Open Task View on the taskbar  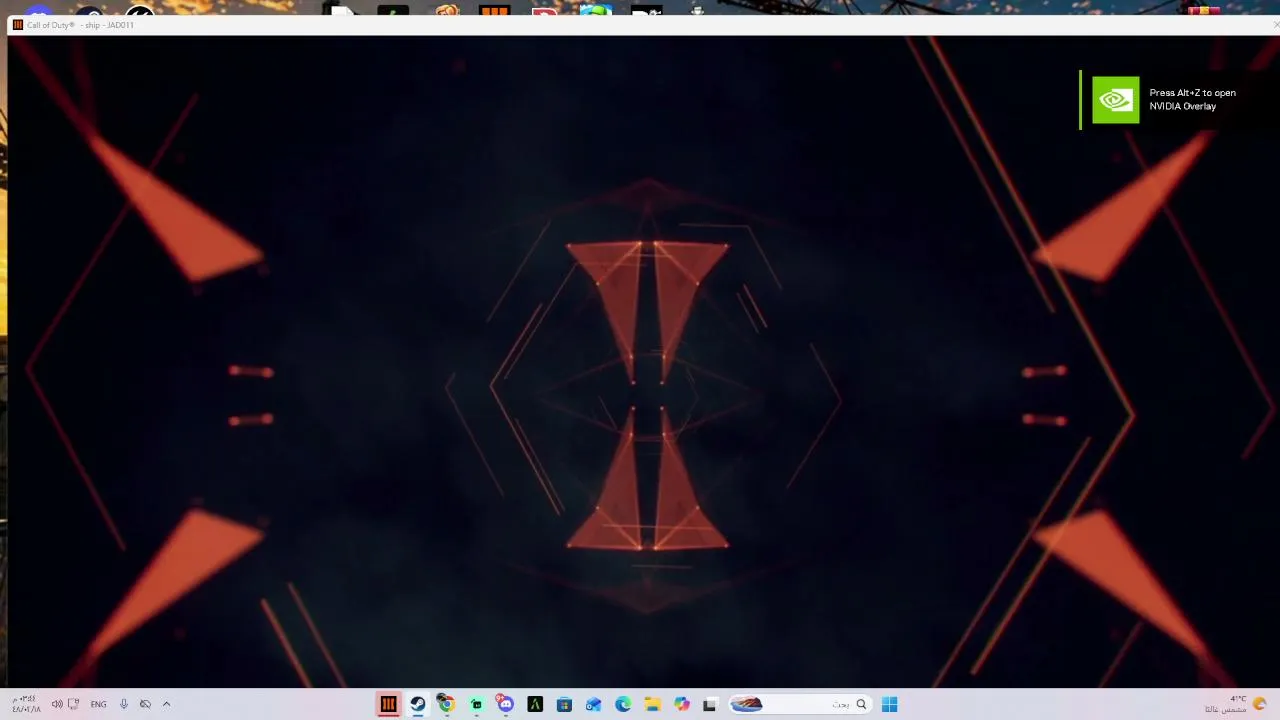(x=710, y=704)
